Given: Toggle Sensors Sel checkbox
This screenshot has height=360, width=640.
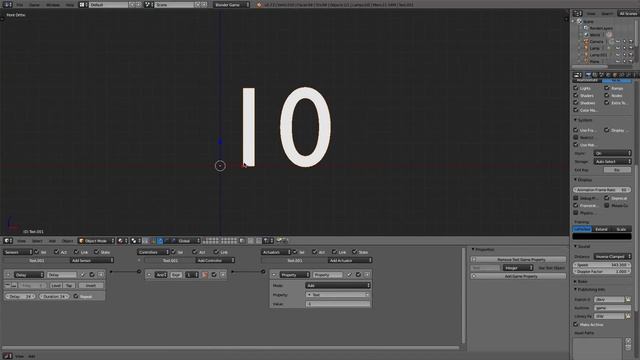Looking at the screenshot, I should coord(37,252).
